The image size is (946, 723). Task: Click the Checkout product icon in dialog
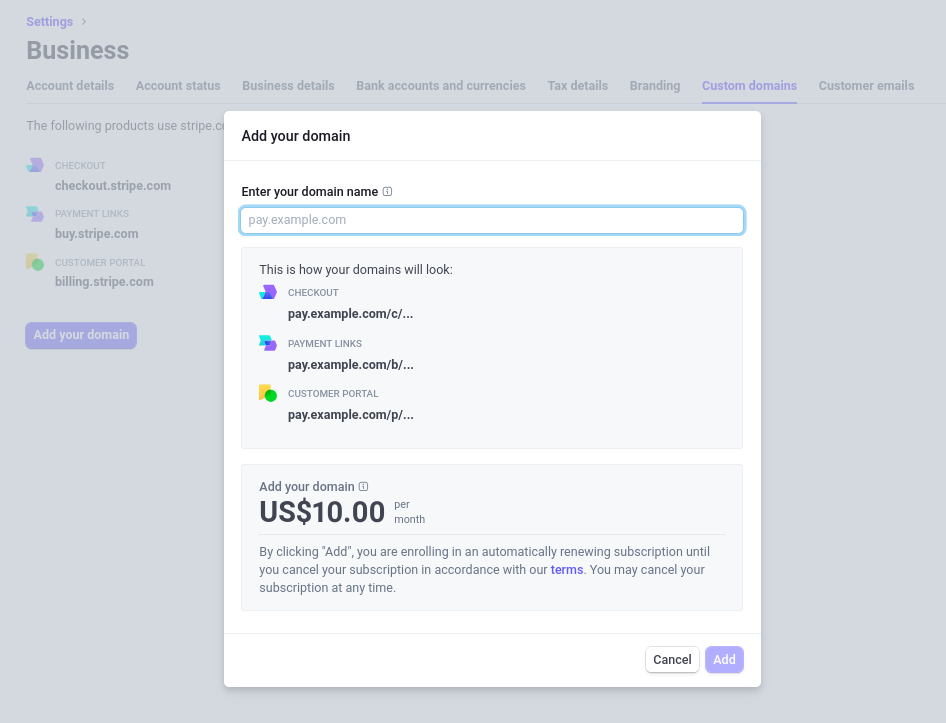(268, 292)
